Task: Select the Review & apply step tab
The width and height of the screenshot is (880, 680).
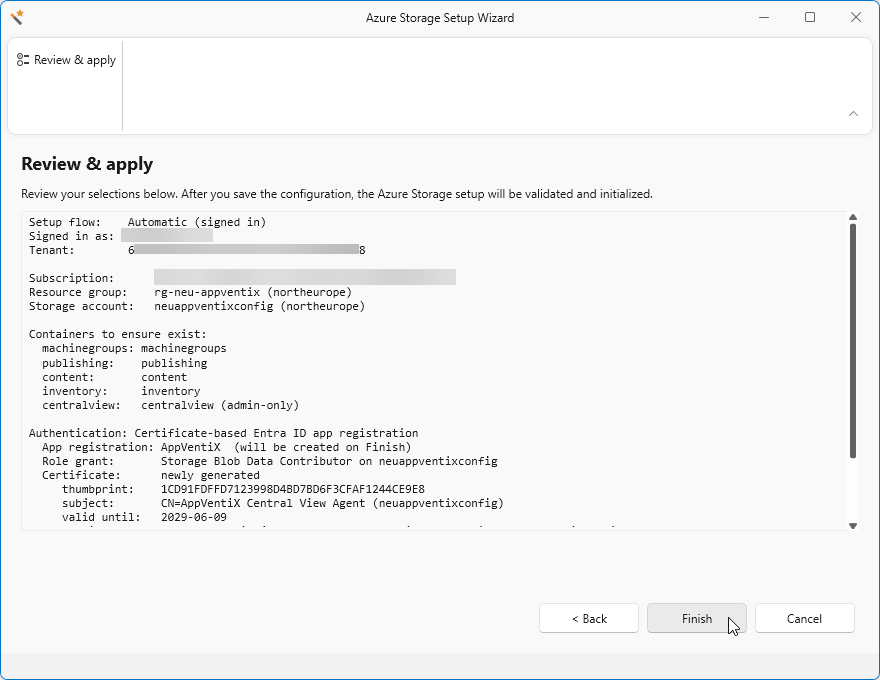Action: click(66, 60)
